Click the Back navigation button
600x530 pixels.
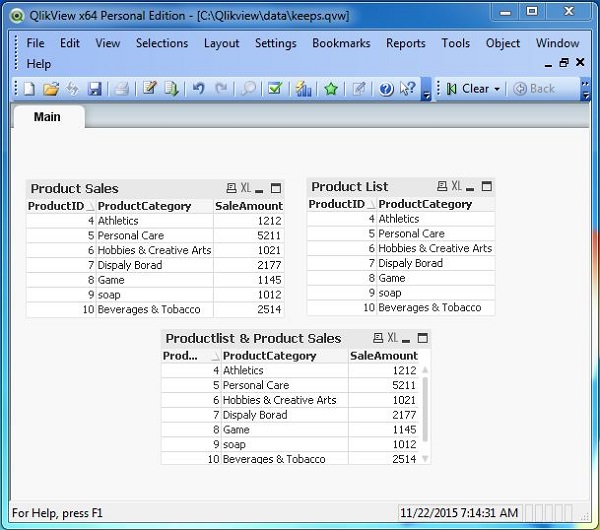click(534, 89)
